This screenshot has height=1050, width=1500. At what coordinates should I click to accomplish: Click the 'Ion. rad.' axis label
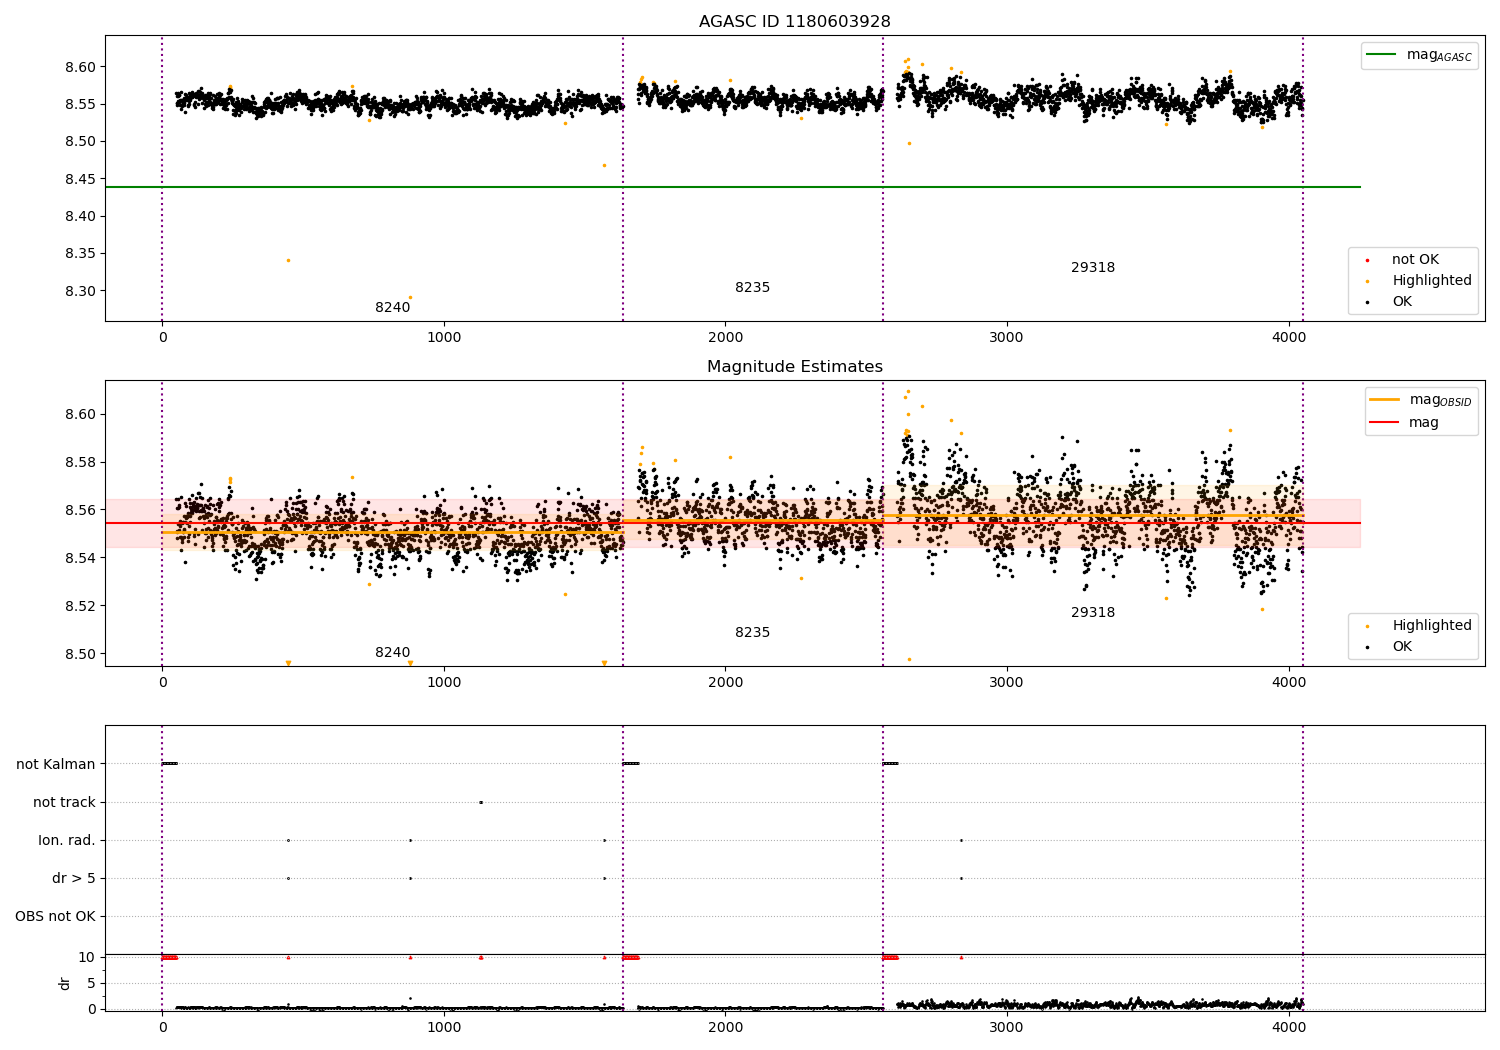click(x=67, y=840)
